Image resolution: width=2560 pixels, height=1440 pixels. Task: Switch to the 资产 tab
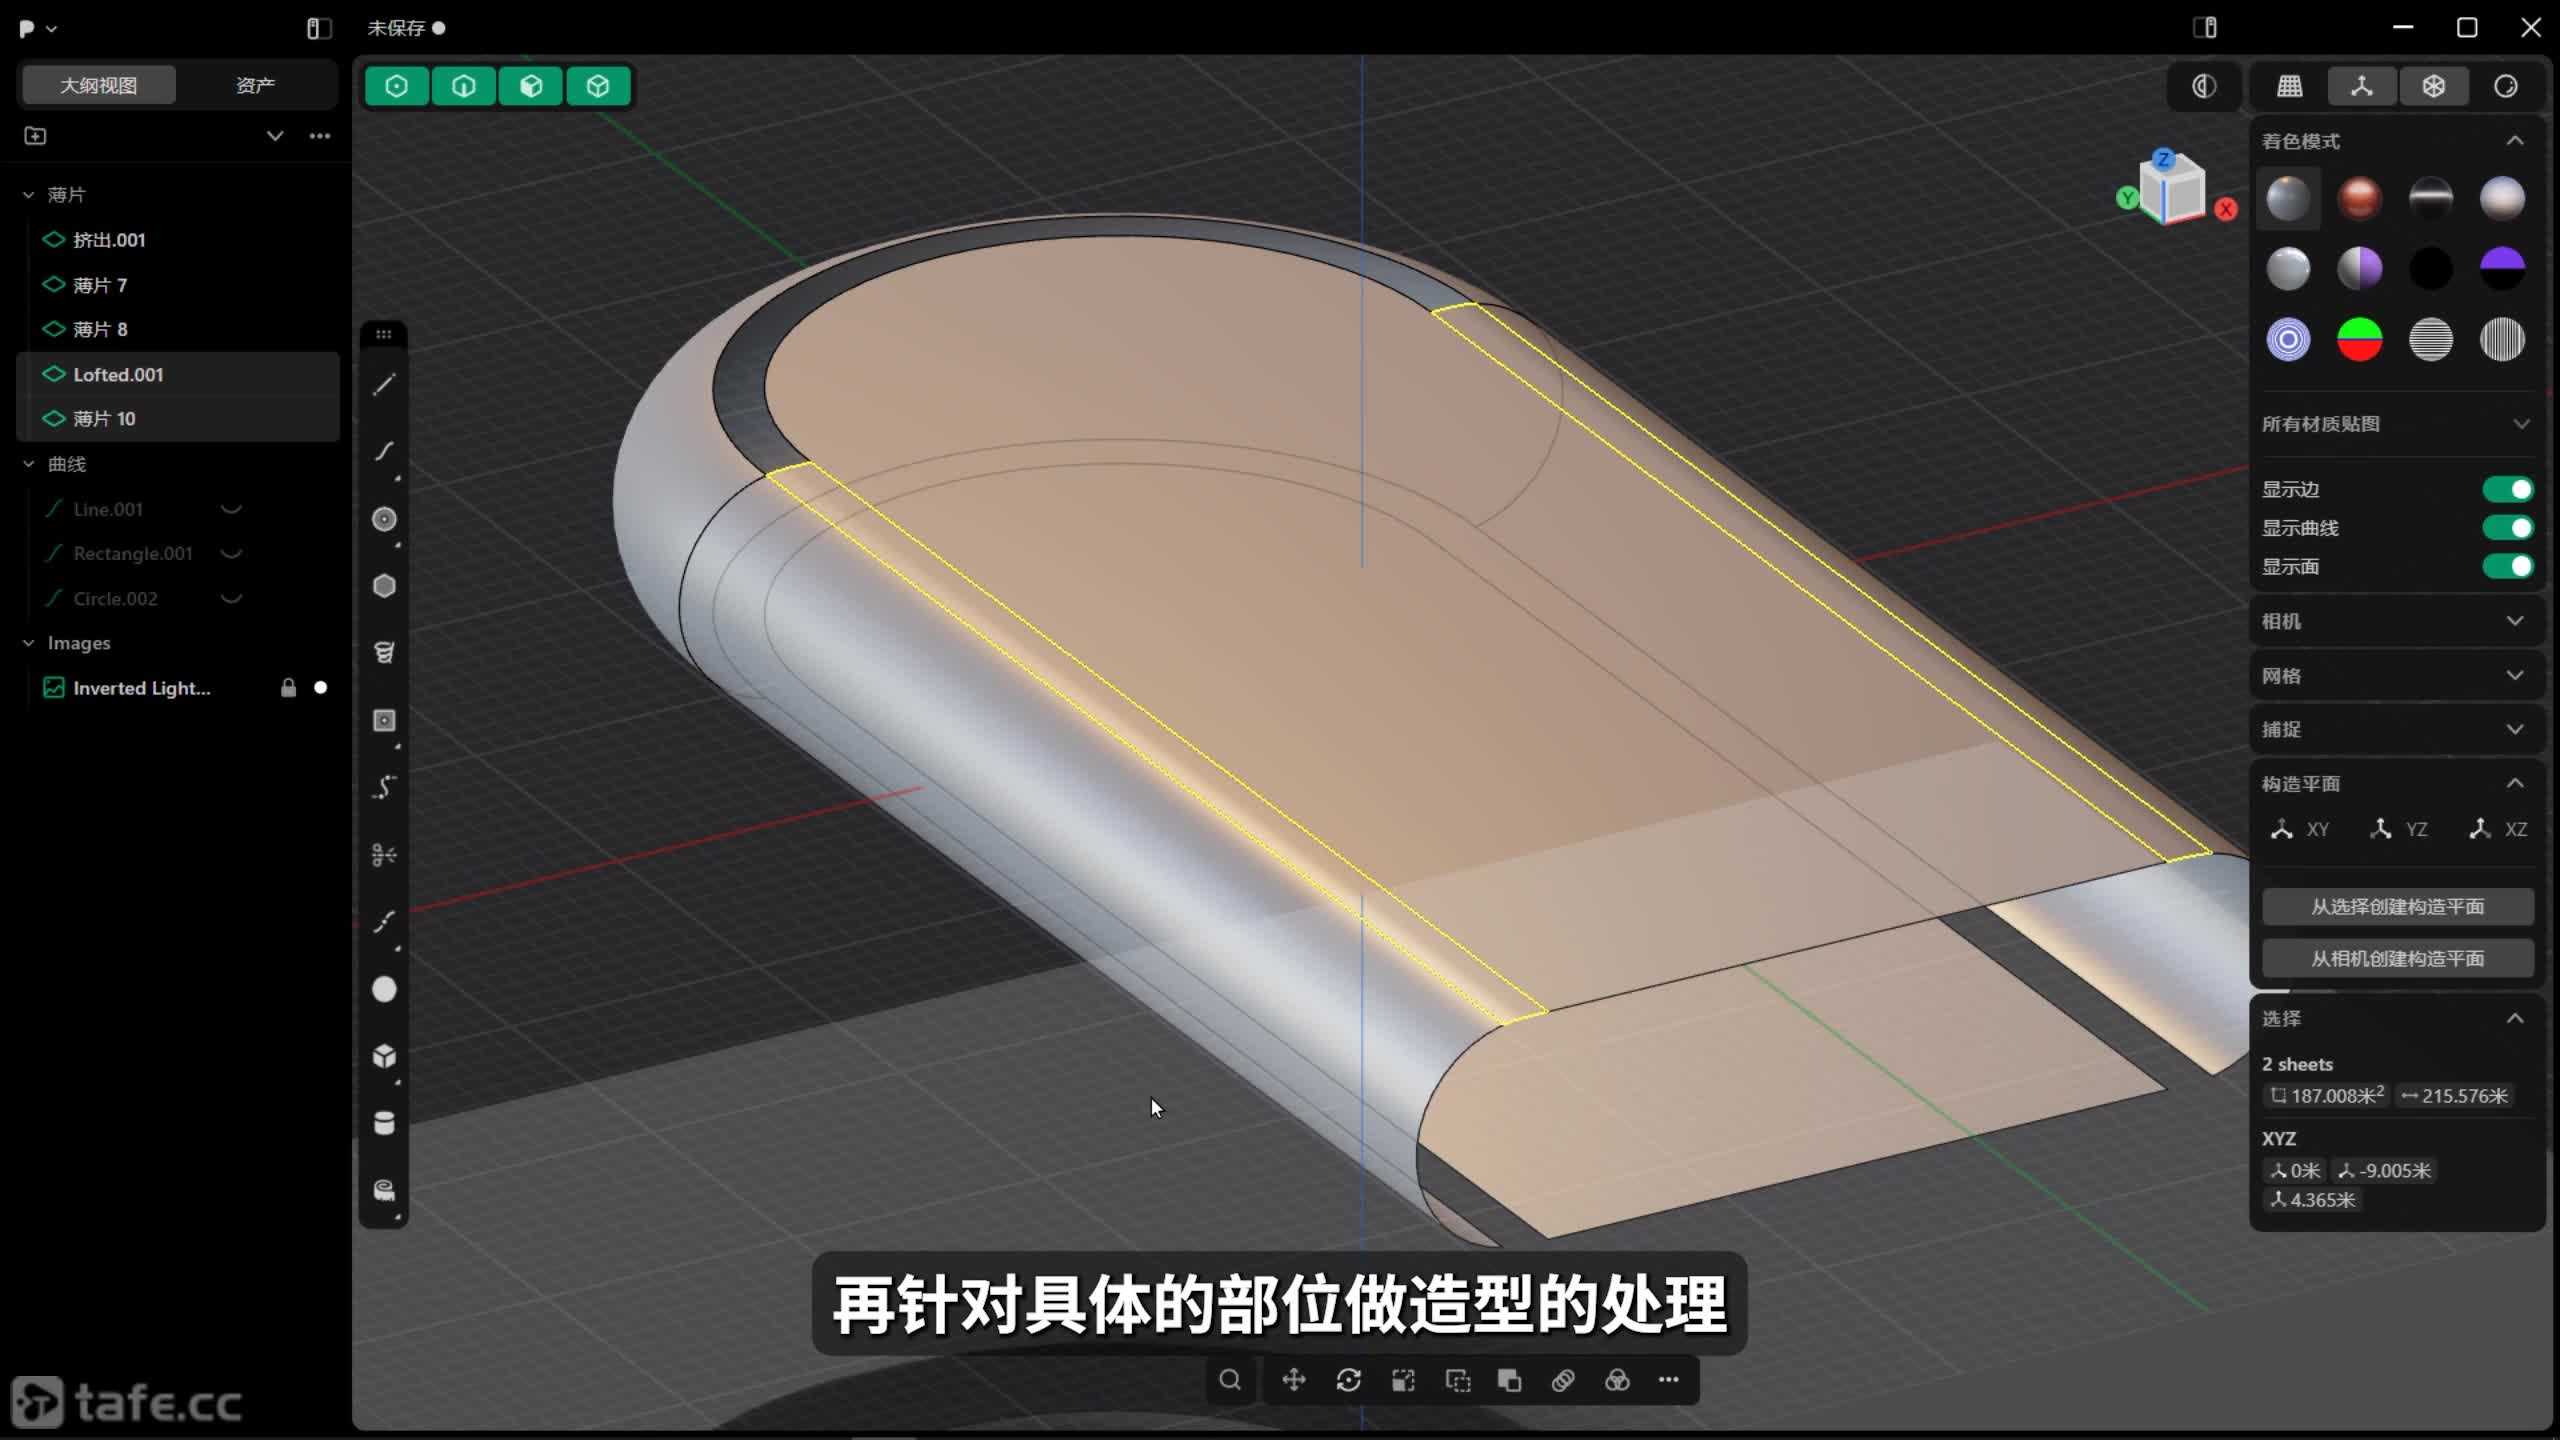point(255,85)
